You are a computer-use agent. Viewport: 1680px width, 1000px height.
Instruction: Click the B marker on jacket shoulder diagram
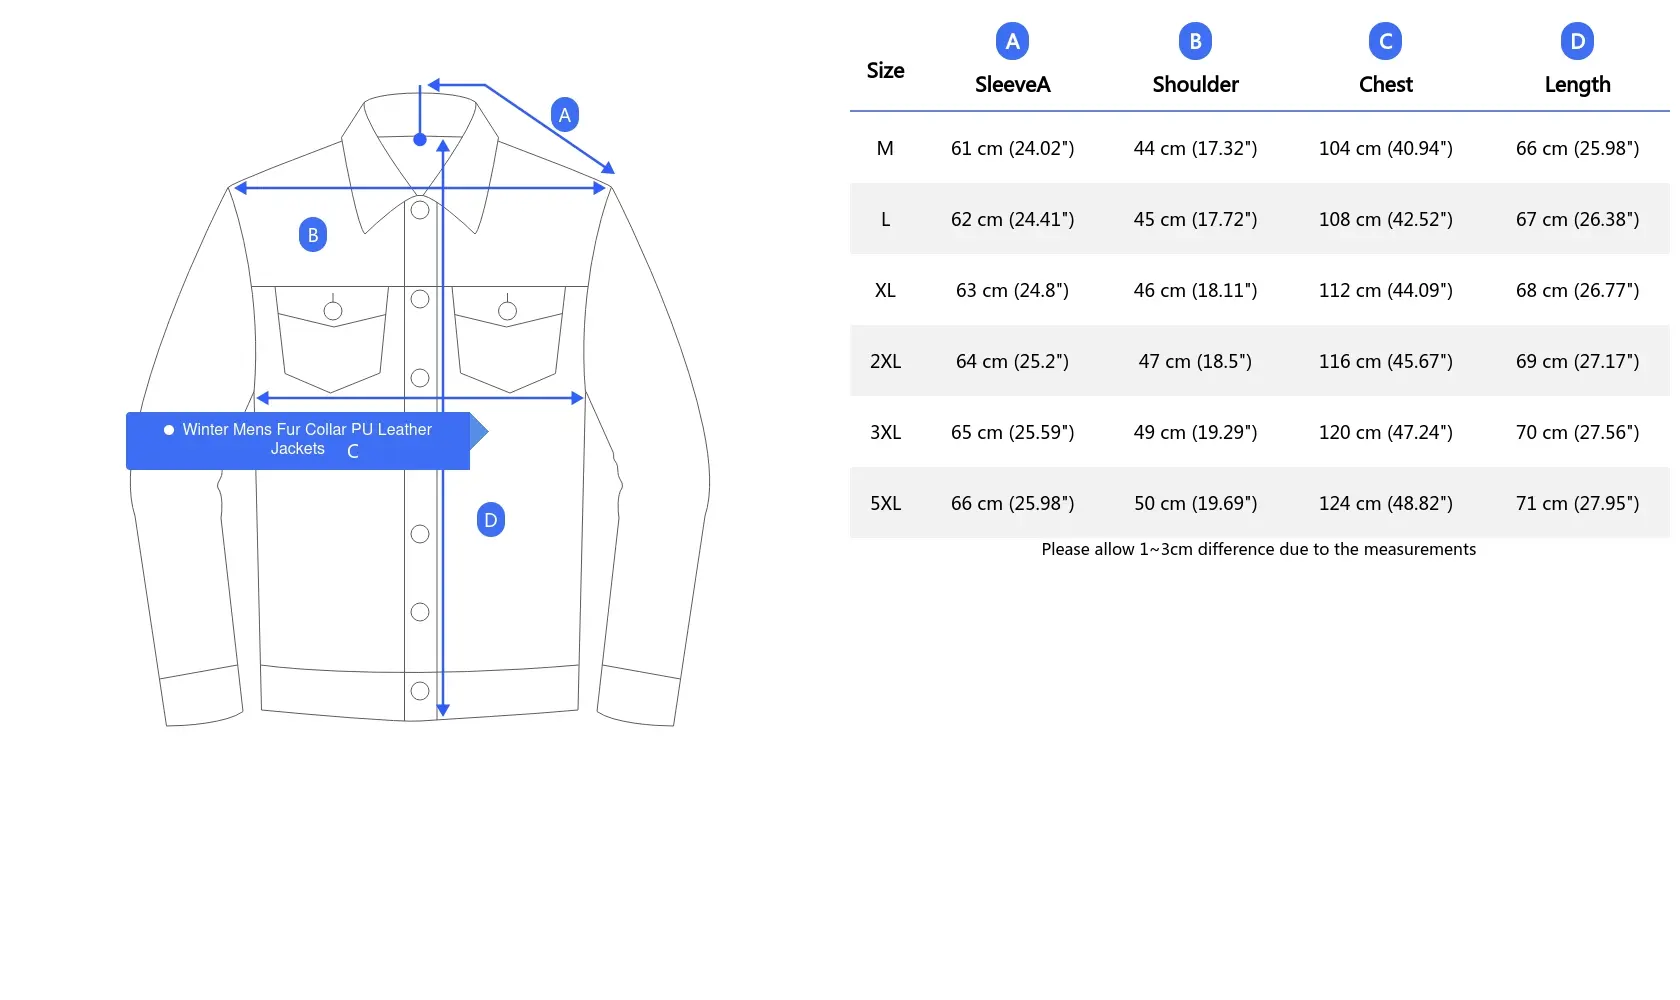313,235
